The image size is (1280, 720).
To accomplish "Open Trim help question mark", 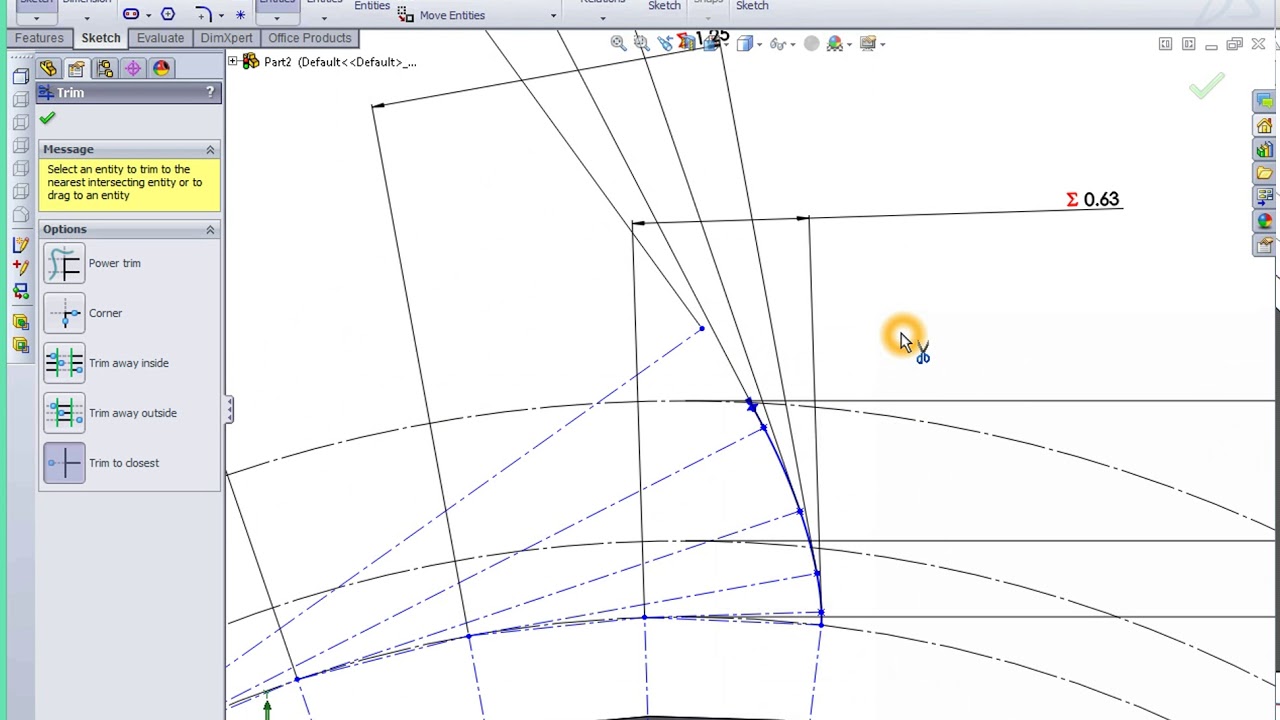I will click(x=210, y=92).
